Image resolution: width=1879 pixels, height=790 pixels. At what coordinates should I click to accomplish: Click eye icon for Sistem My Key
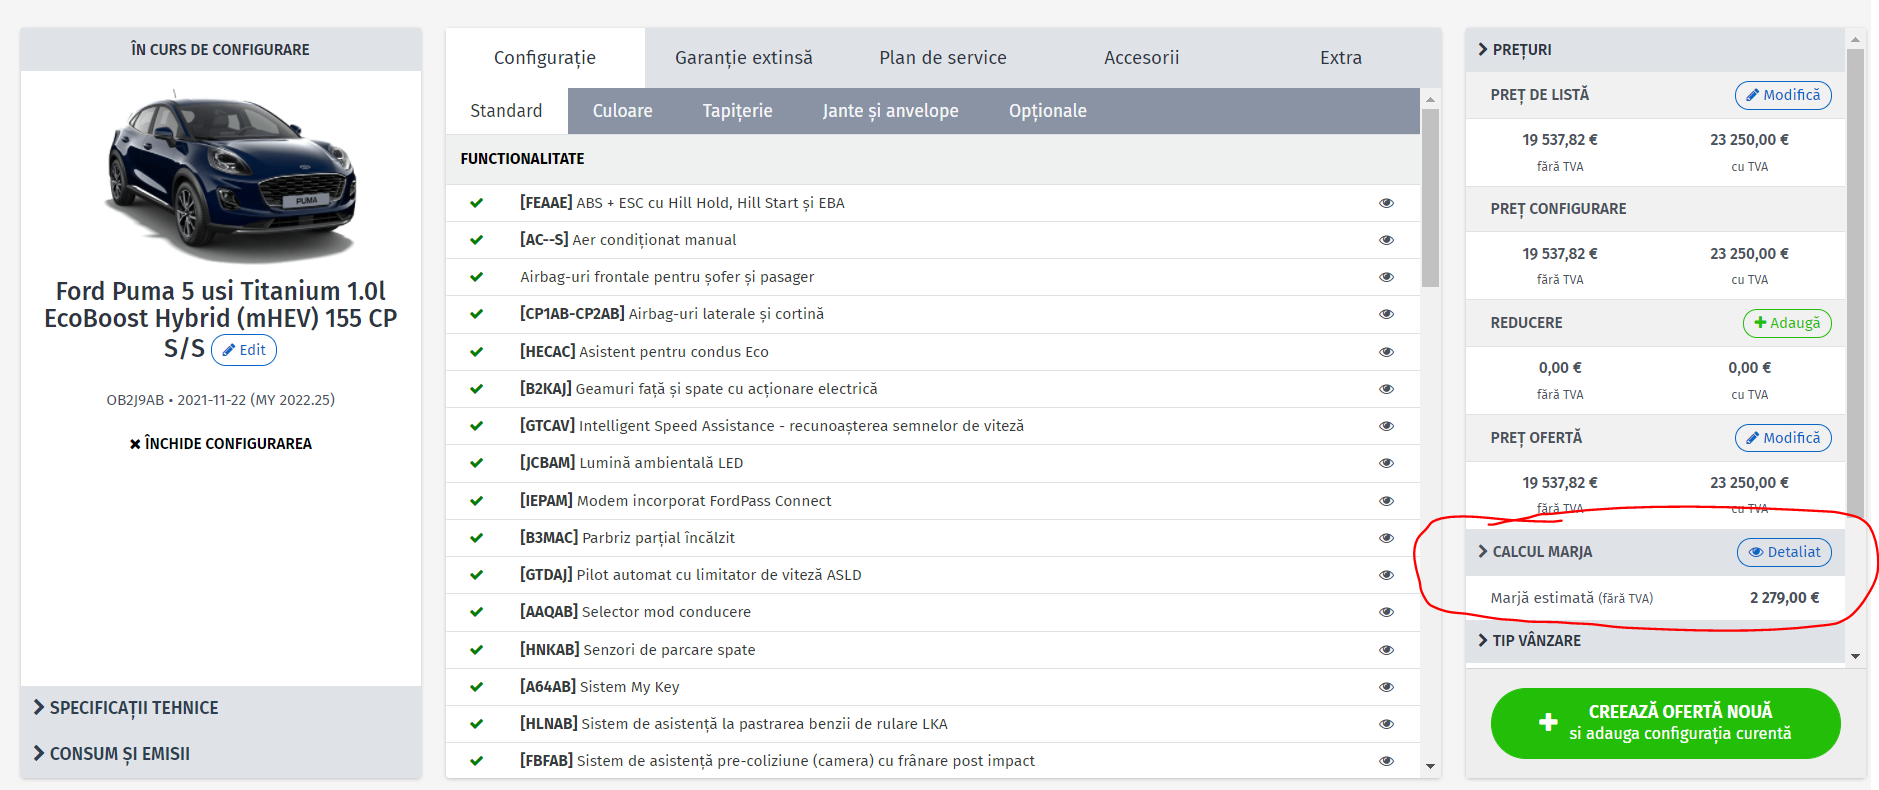pos(1386,687)
